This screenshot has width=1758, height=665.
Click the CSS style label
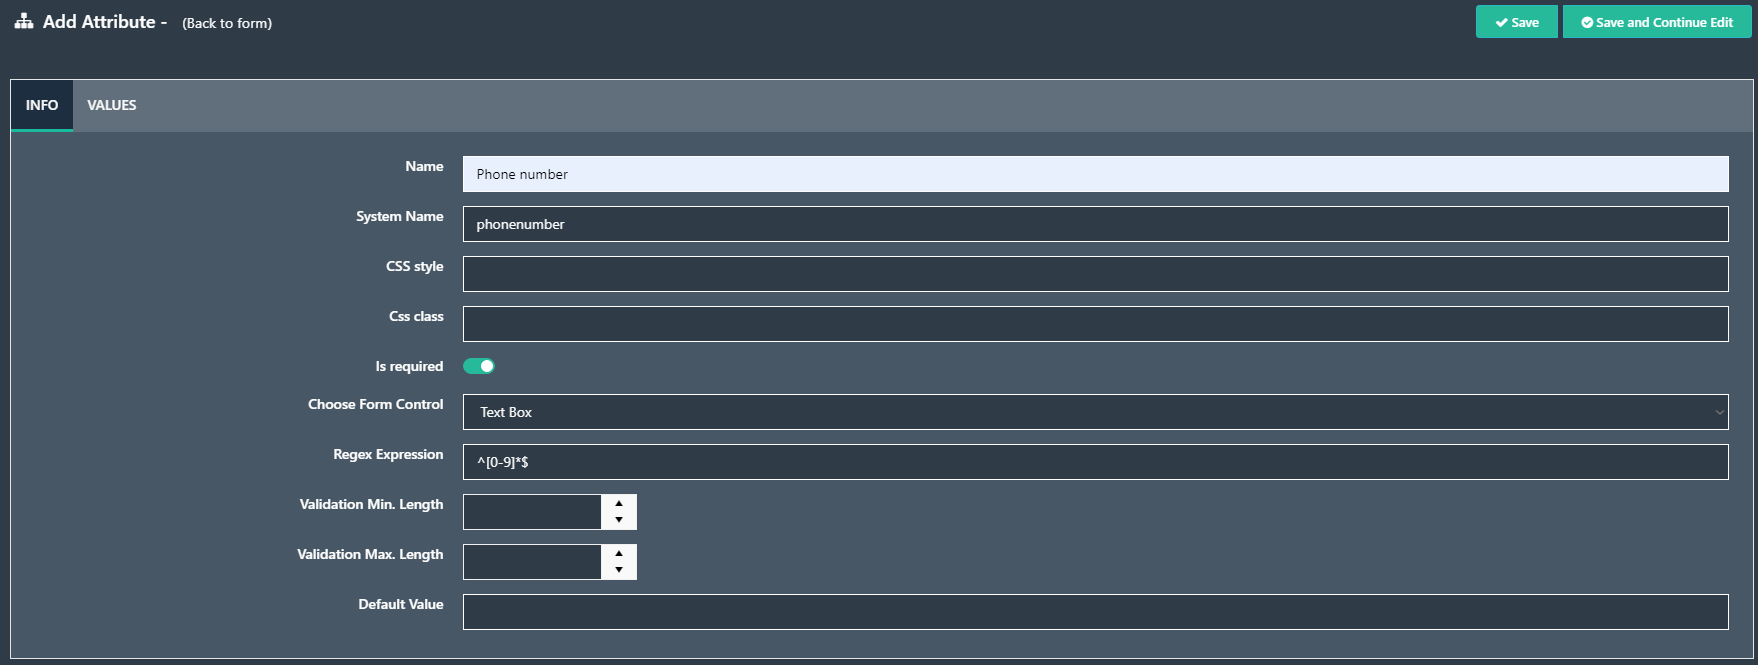point(415,266)
